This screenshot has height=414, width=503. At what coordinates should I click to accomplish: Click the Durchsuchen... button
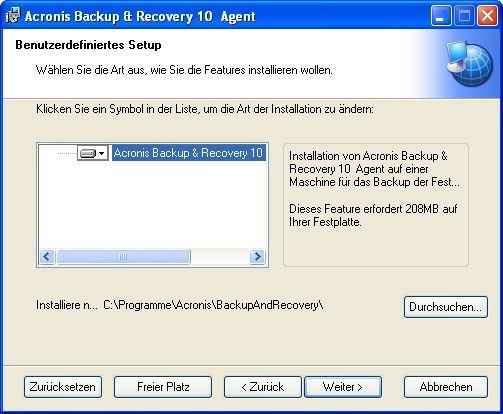point(446,307)
